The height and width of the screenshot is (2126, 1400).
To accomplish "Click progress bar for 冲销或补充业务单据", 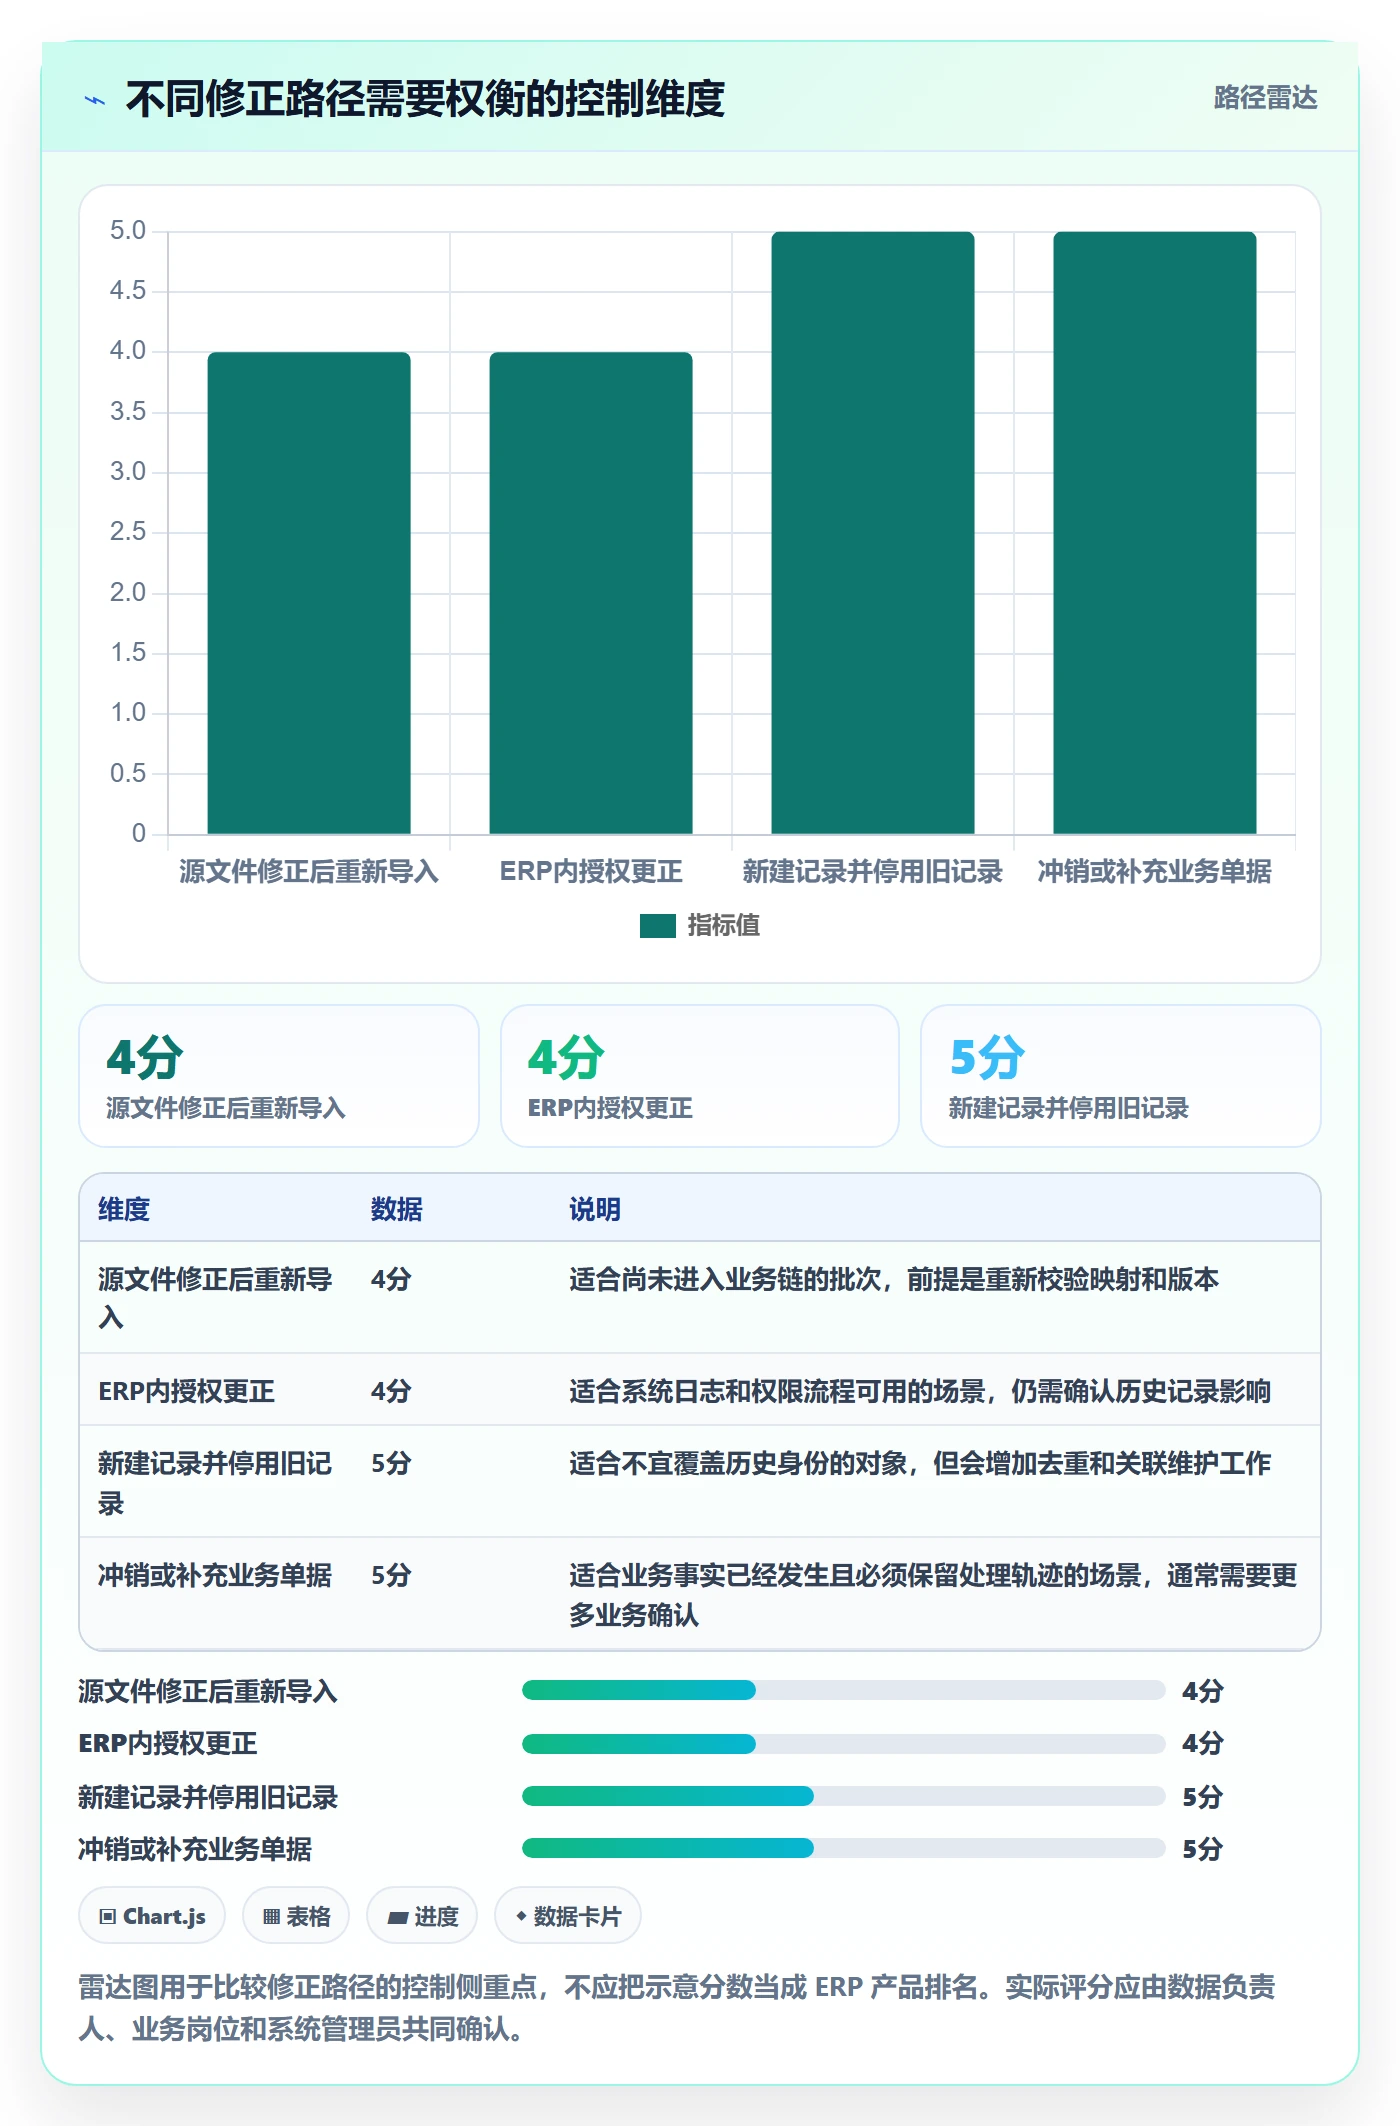I will [x=844, y=1848].
